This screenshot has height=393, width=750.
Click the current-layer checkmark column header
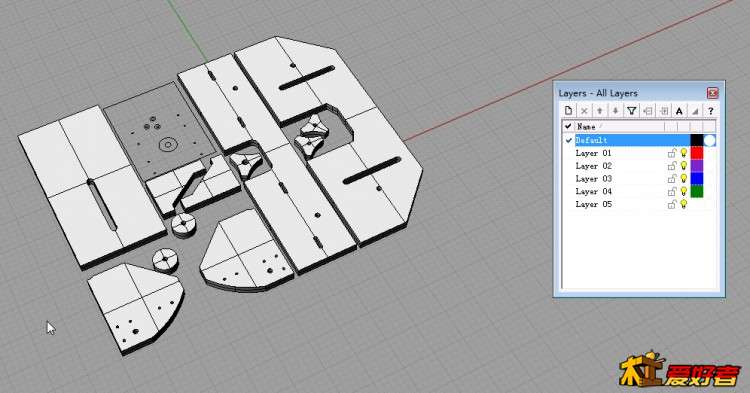tap(568, 127)
